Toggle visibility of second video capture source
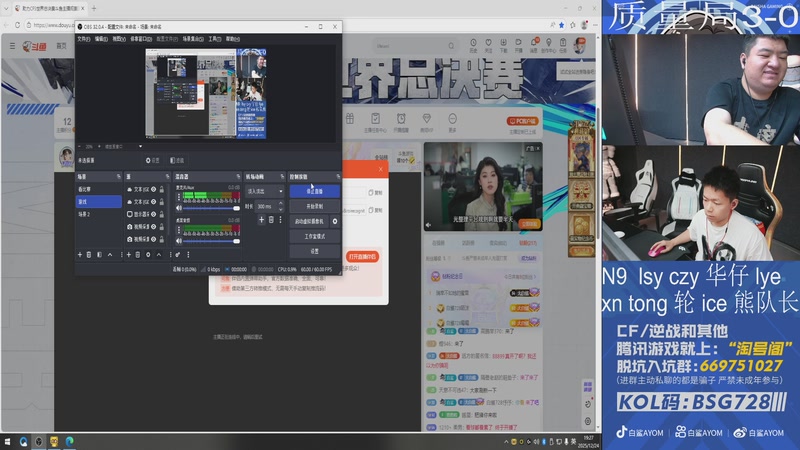This screenshot has height=450, width=800. pyautogui.click(x=154, y=239)
